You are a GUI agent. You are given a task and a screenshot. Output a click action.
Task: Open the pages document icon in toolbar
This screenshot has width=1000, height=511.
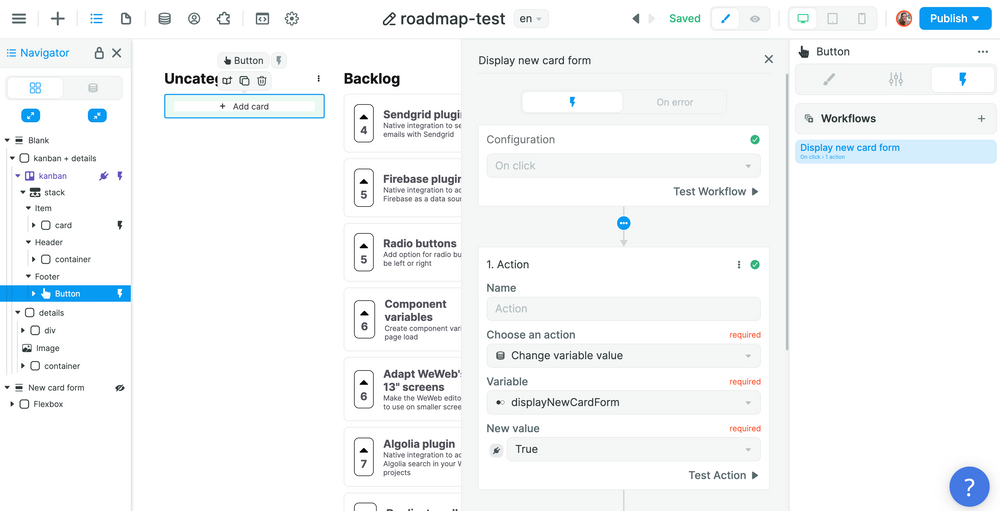click(x=126, y=19)
